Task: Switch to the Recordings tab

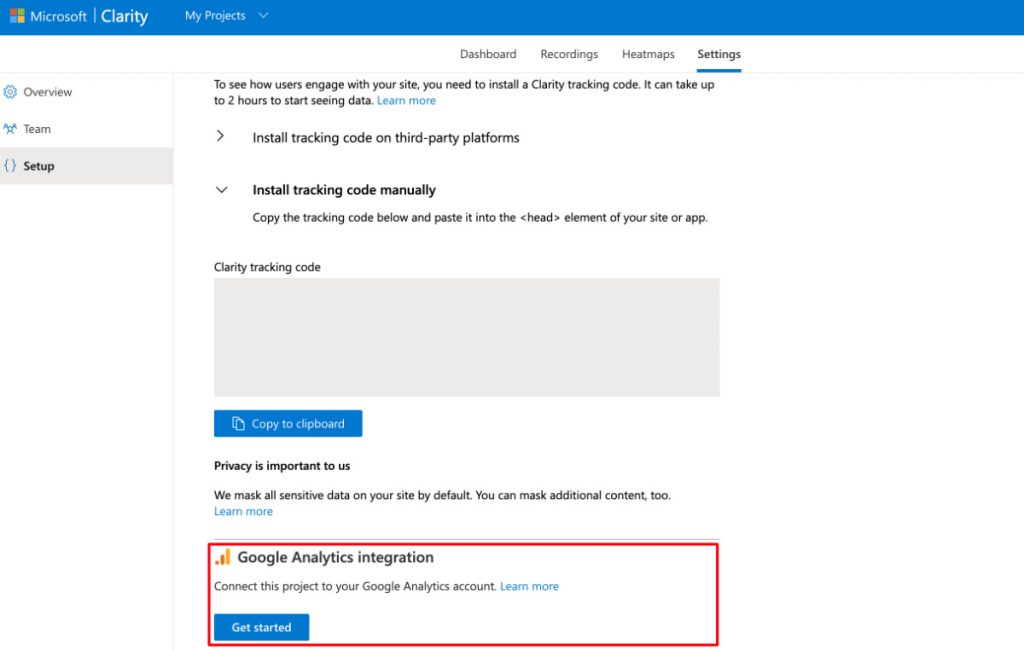Action: pyautogui.click(x=569, y=54)
